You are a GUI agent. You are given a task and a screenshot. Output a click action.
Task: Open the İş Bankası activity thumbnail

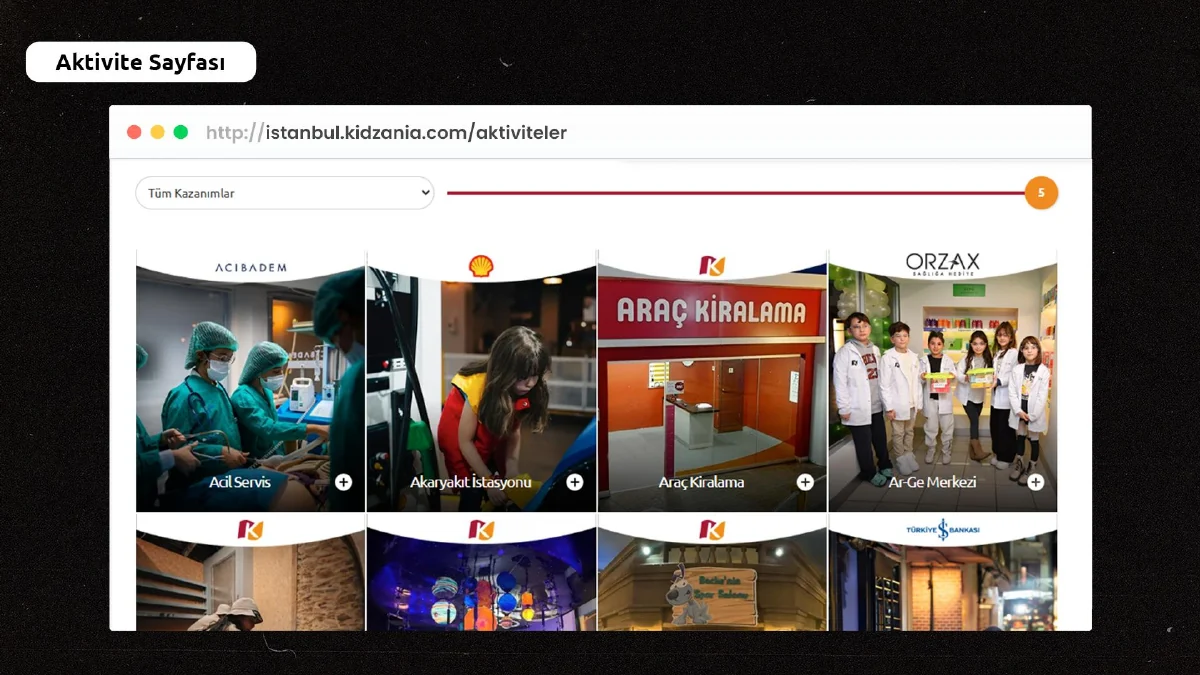pyautogui.click(x=943, y=572)
